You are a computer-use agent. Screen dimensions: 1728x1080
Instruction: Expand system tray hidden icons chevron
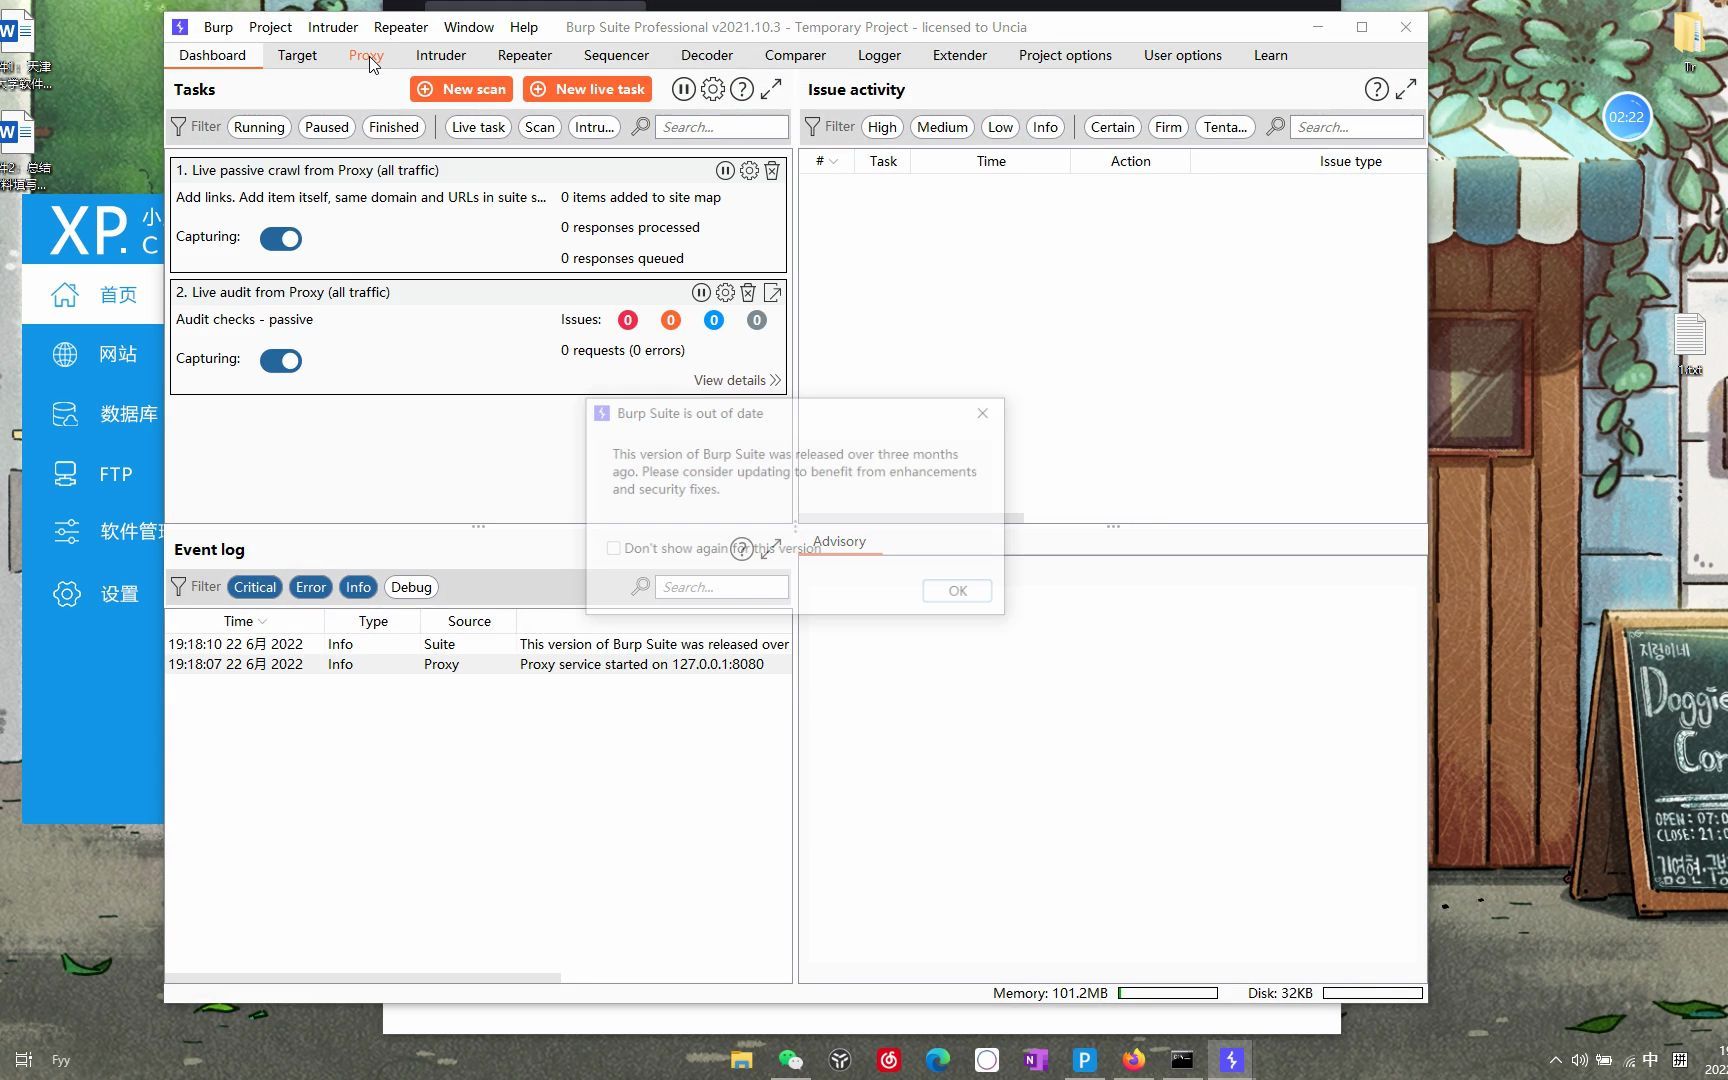(x=1555, y=1060)
